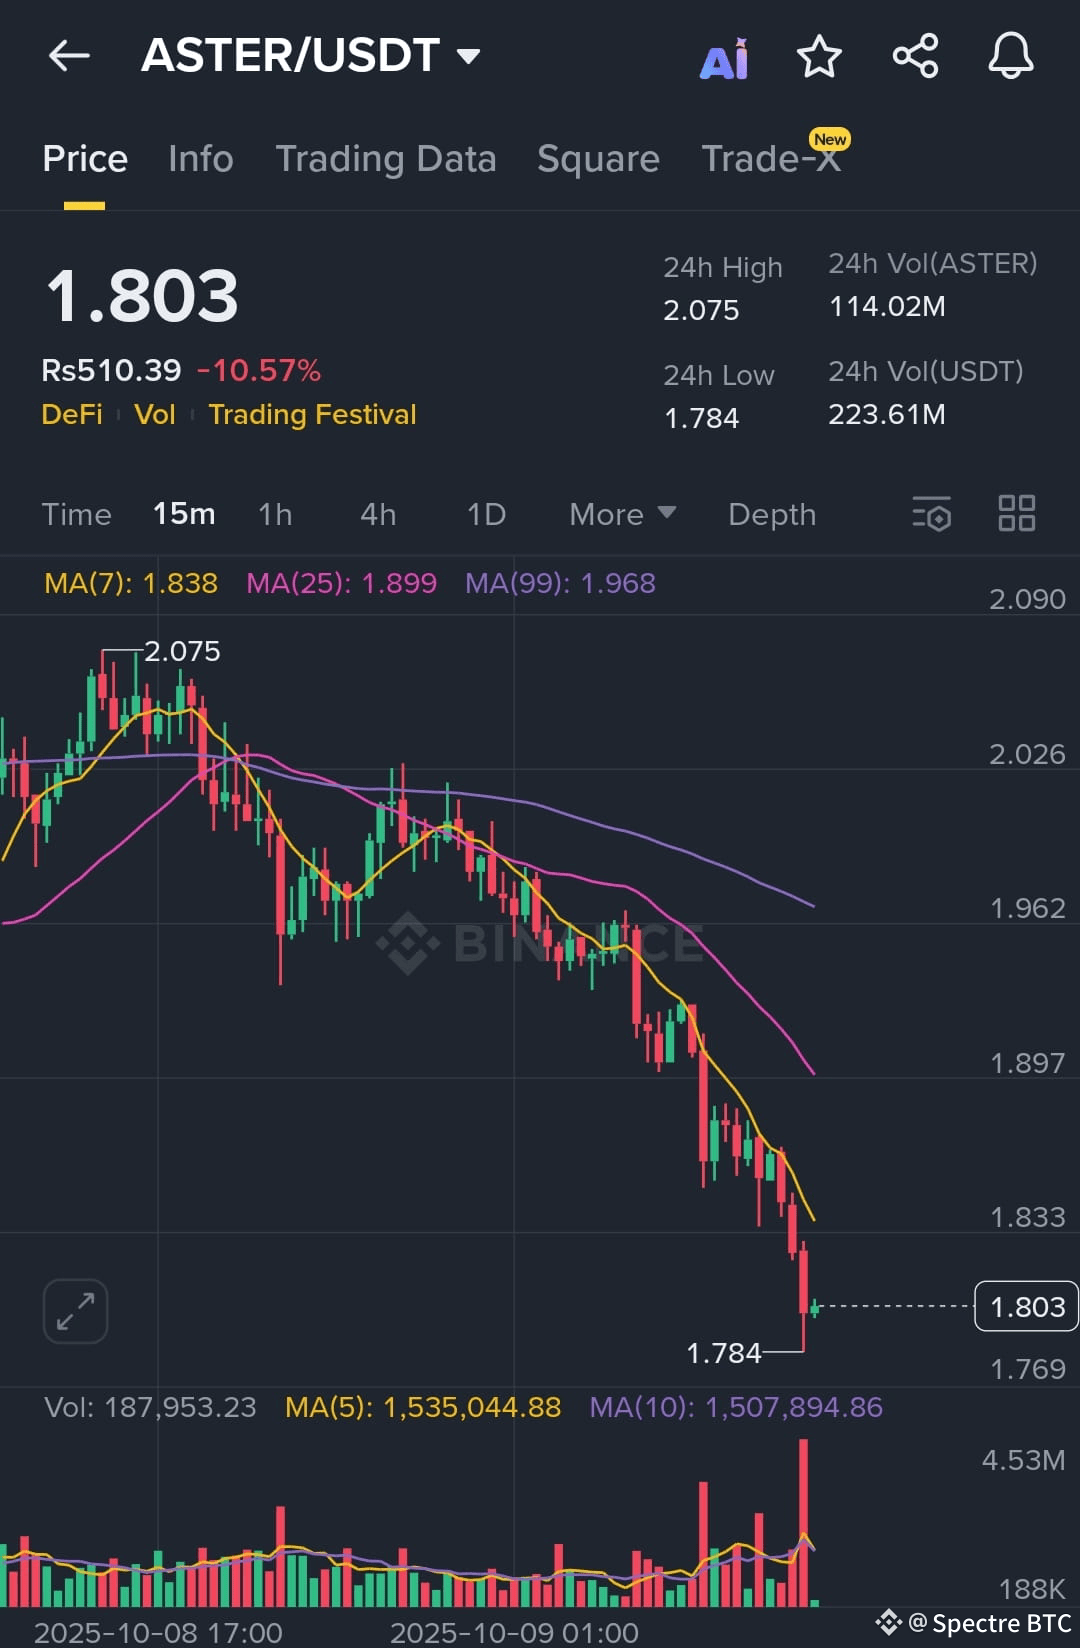Open the ASTER/USDT pair selector dropdown

tap(468, 57)
